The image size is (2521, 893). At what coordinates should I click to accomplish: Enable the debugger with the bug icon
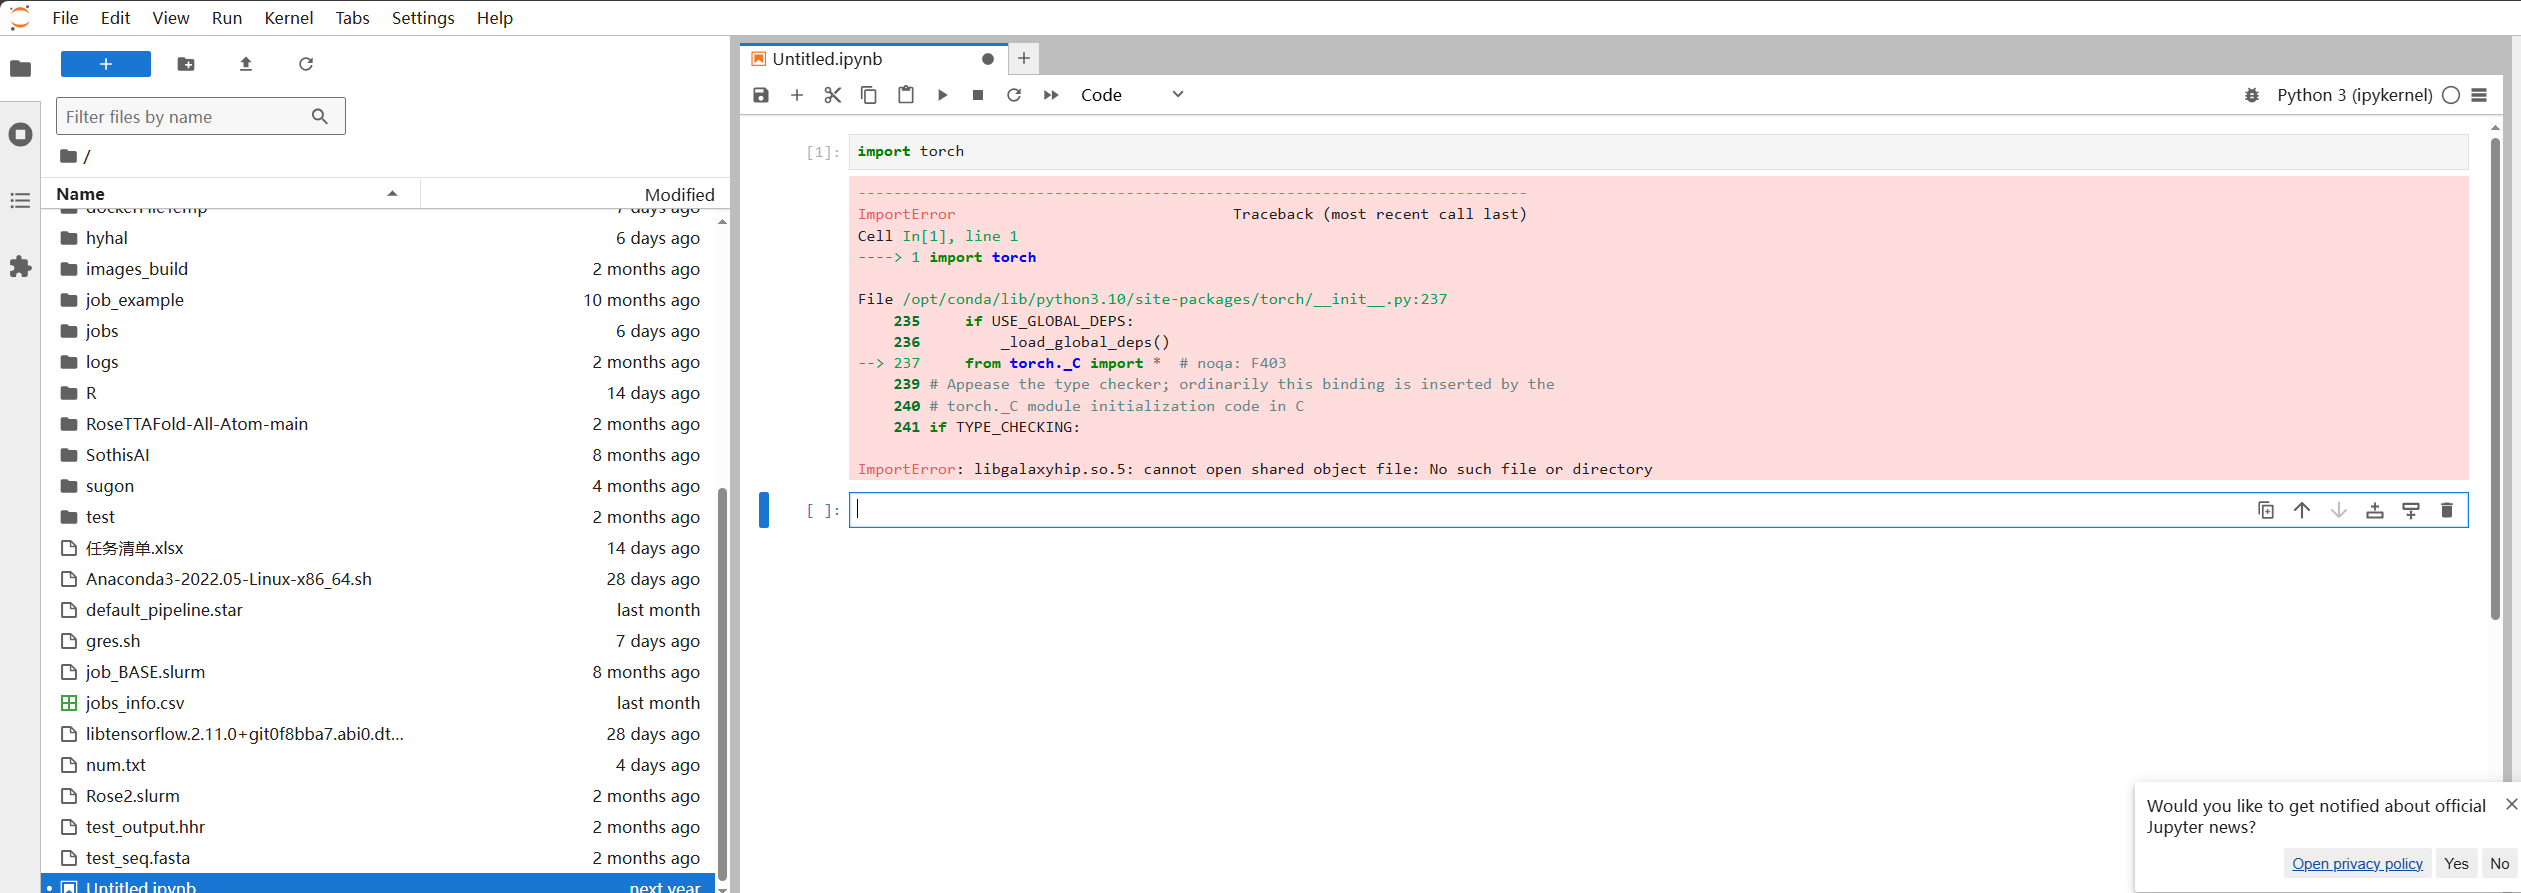[2252, 95]
